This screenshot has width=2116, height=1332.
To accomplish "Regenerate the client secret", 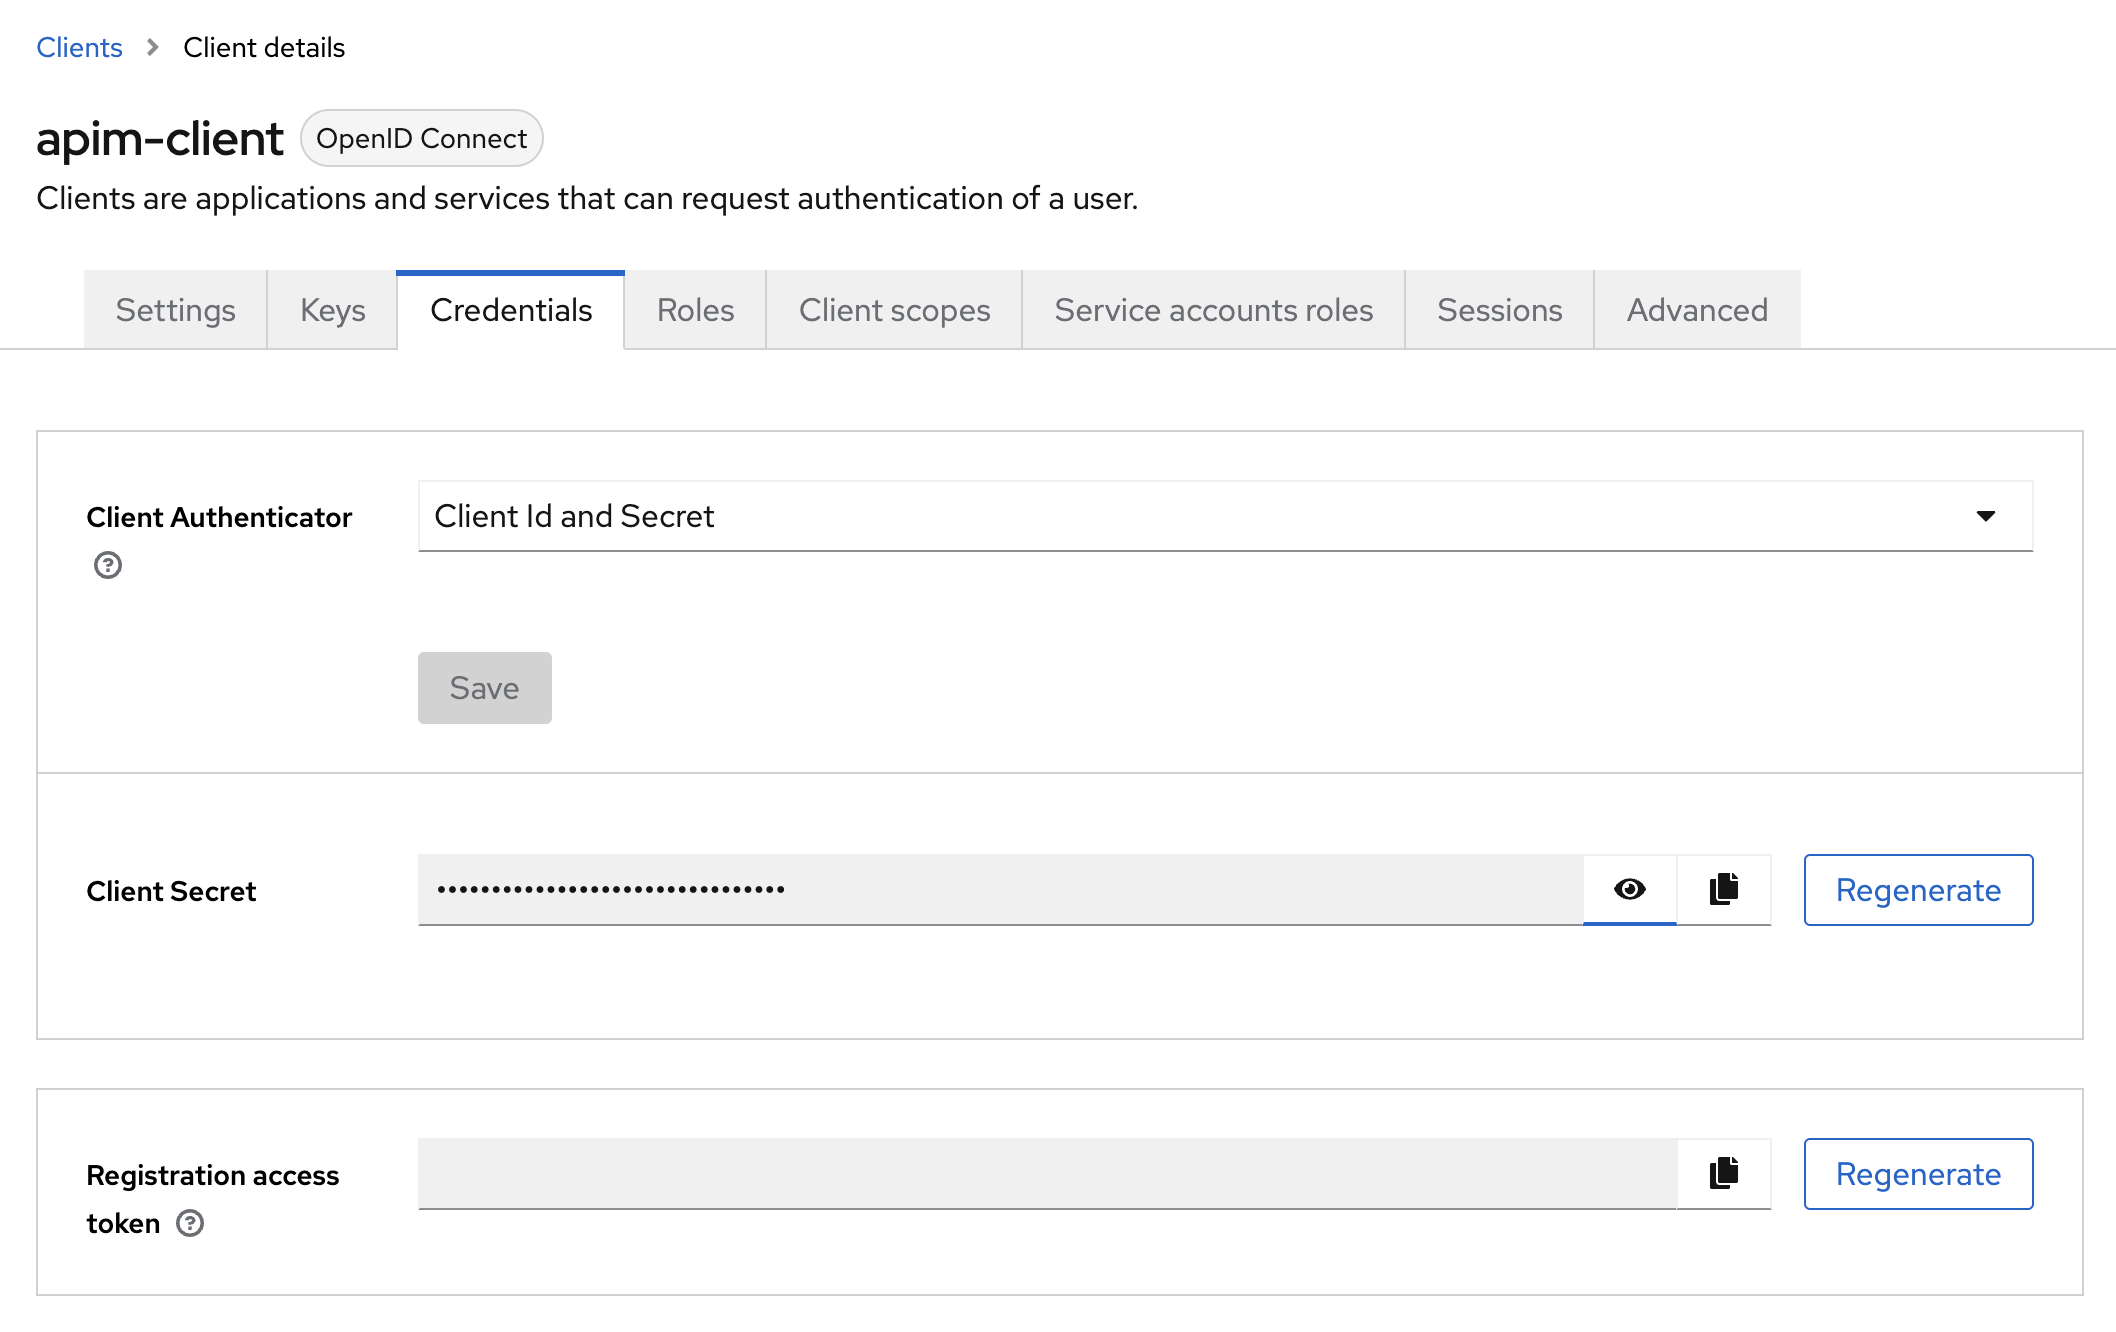I will [1918, 889].
